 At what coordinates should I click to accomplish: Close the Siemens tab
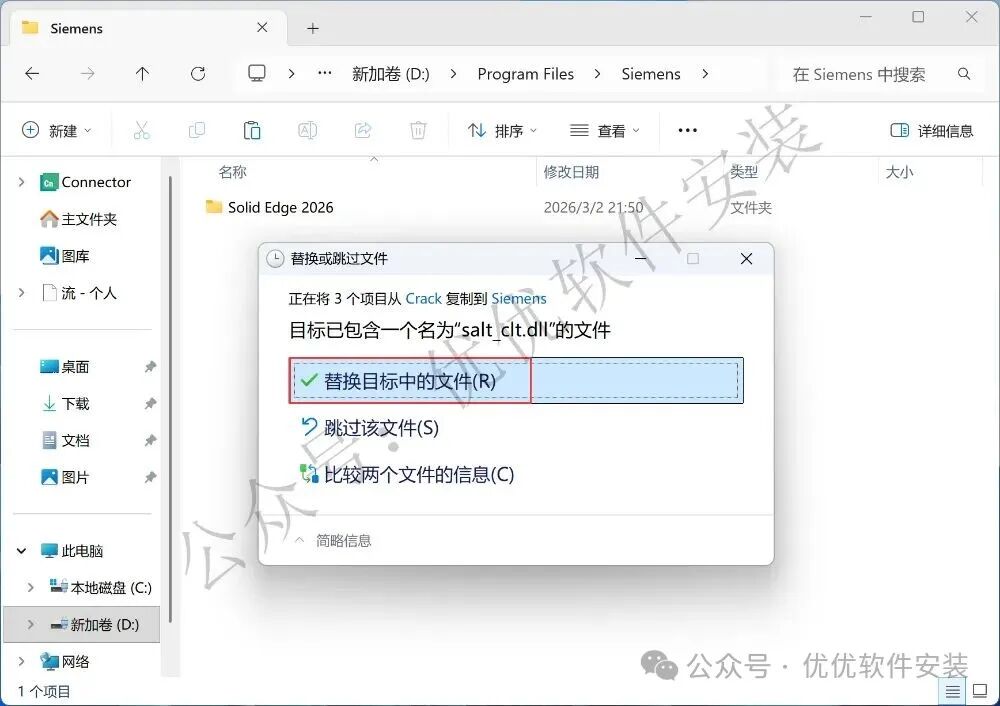[x=262, y=27]
